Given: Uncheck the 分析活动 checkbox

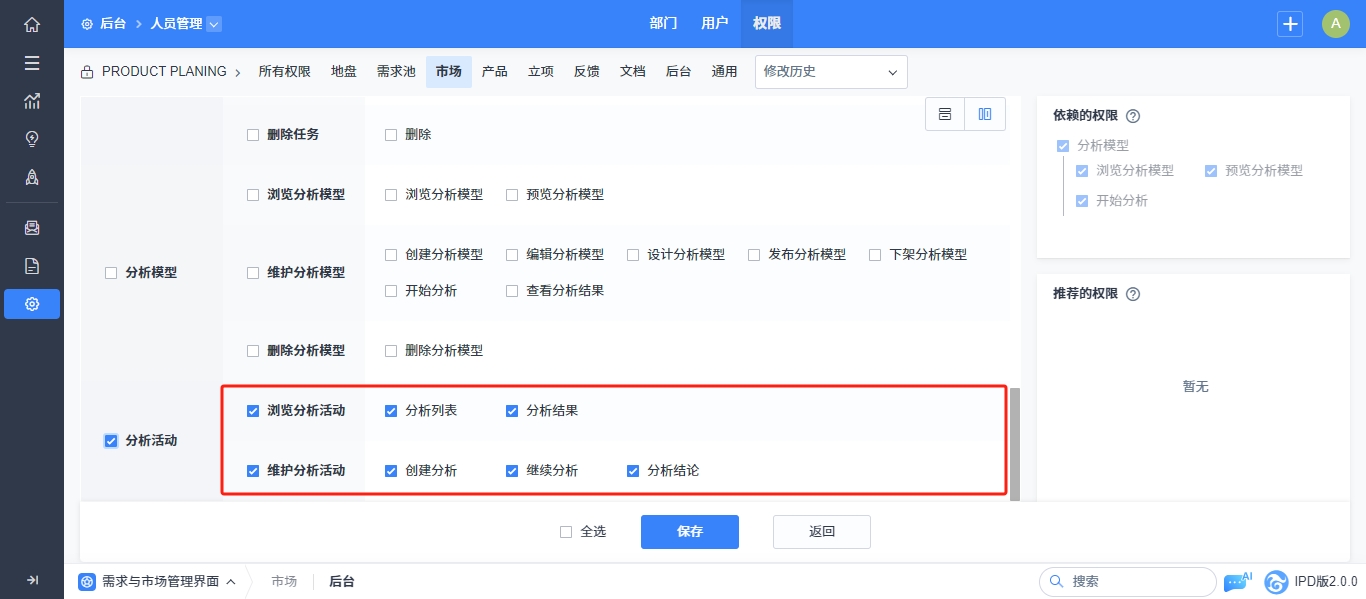Looking at the screenshot, I should pos(111,441).
